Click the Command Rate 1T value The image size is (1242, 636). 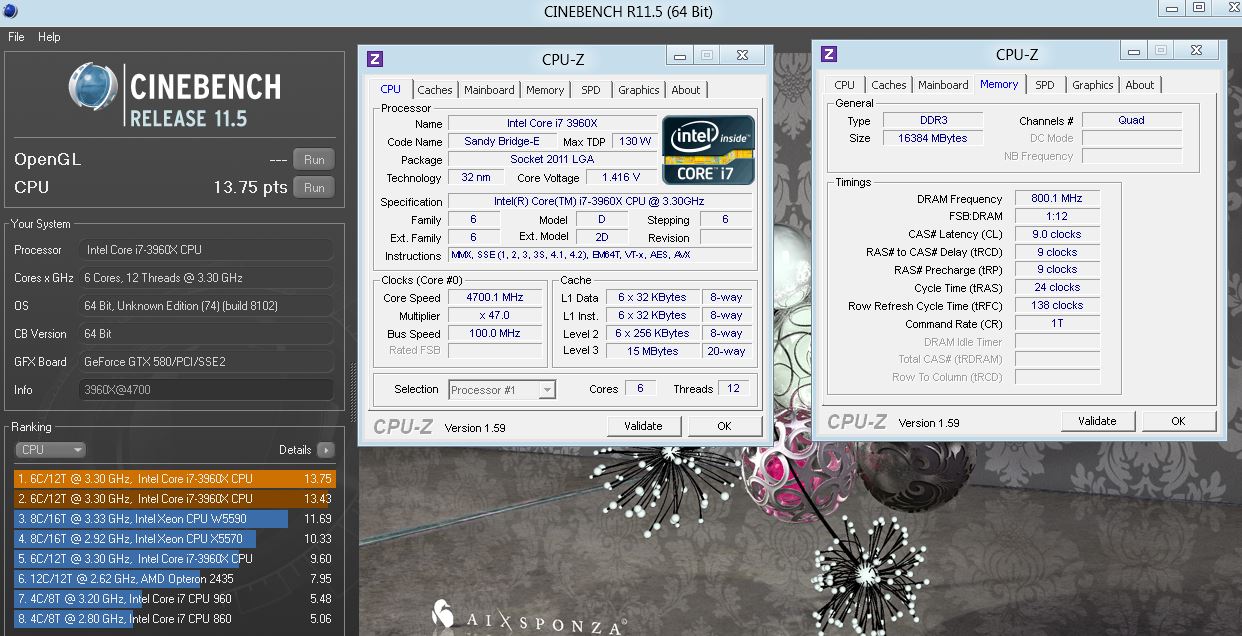(x=1057, y=324)
